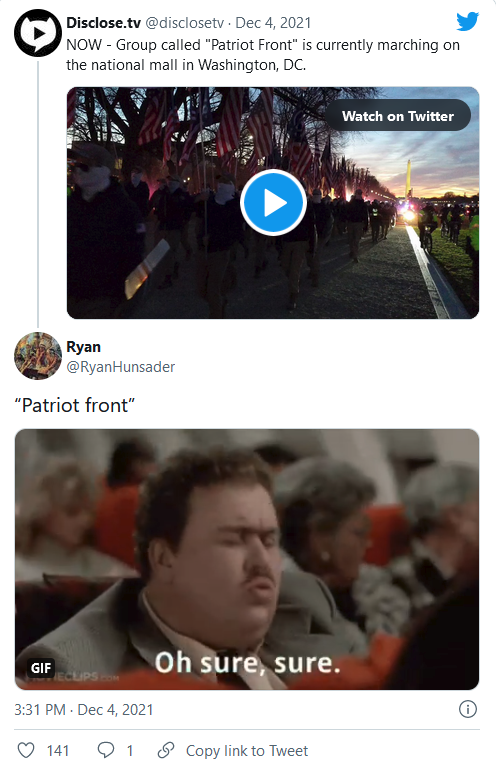Click the GIF badge on image
Image resolution: width=496 pixels, height=768 pixels.
click(41, 668)
